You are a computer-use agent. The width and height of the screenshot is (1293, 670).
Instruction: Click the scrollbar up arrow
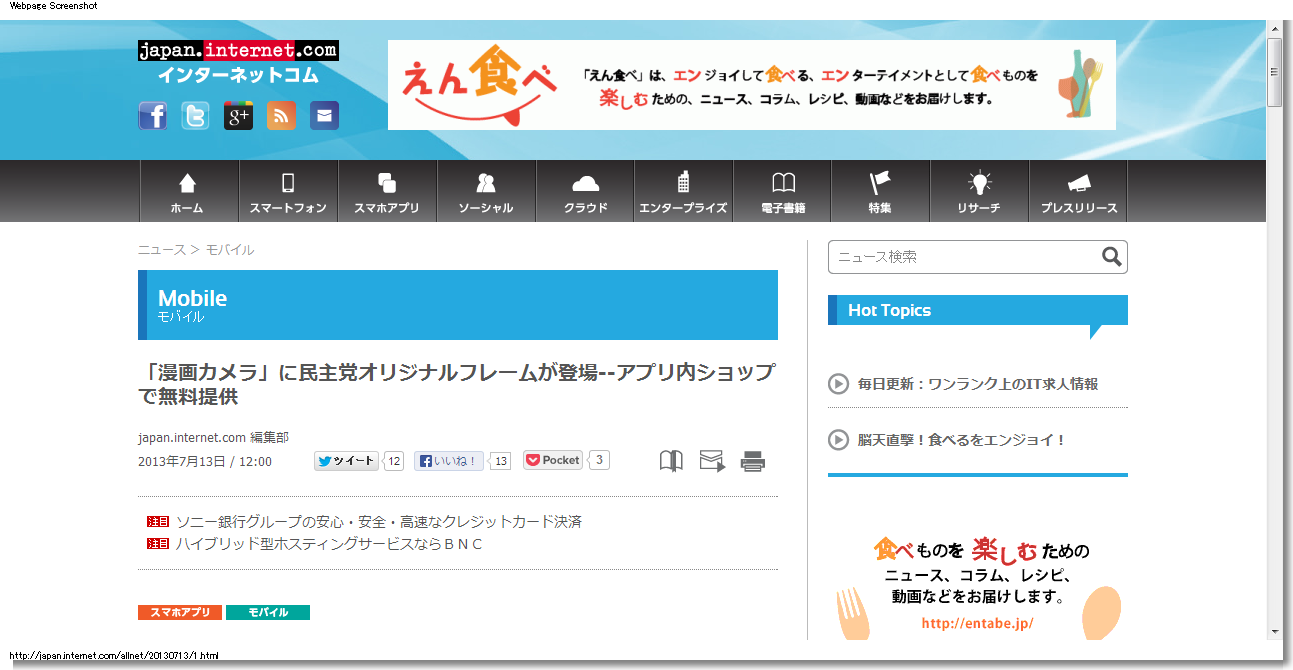pos(1275,30)
